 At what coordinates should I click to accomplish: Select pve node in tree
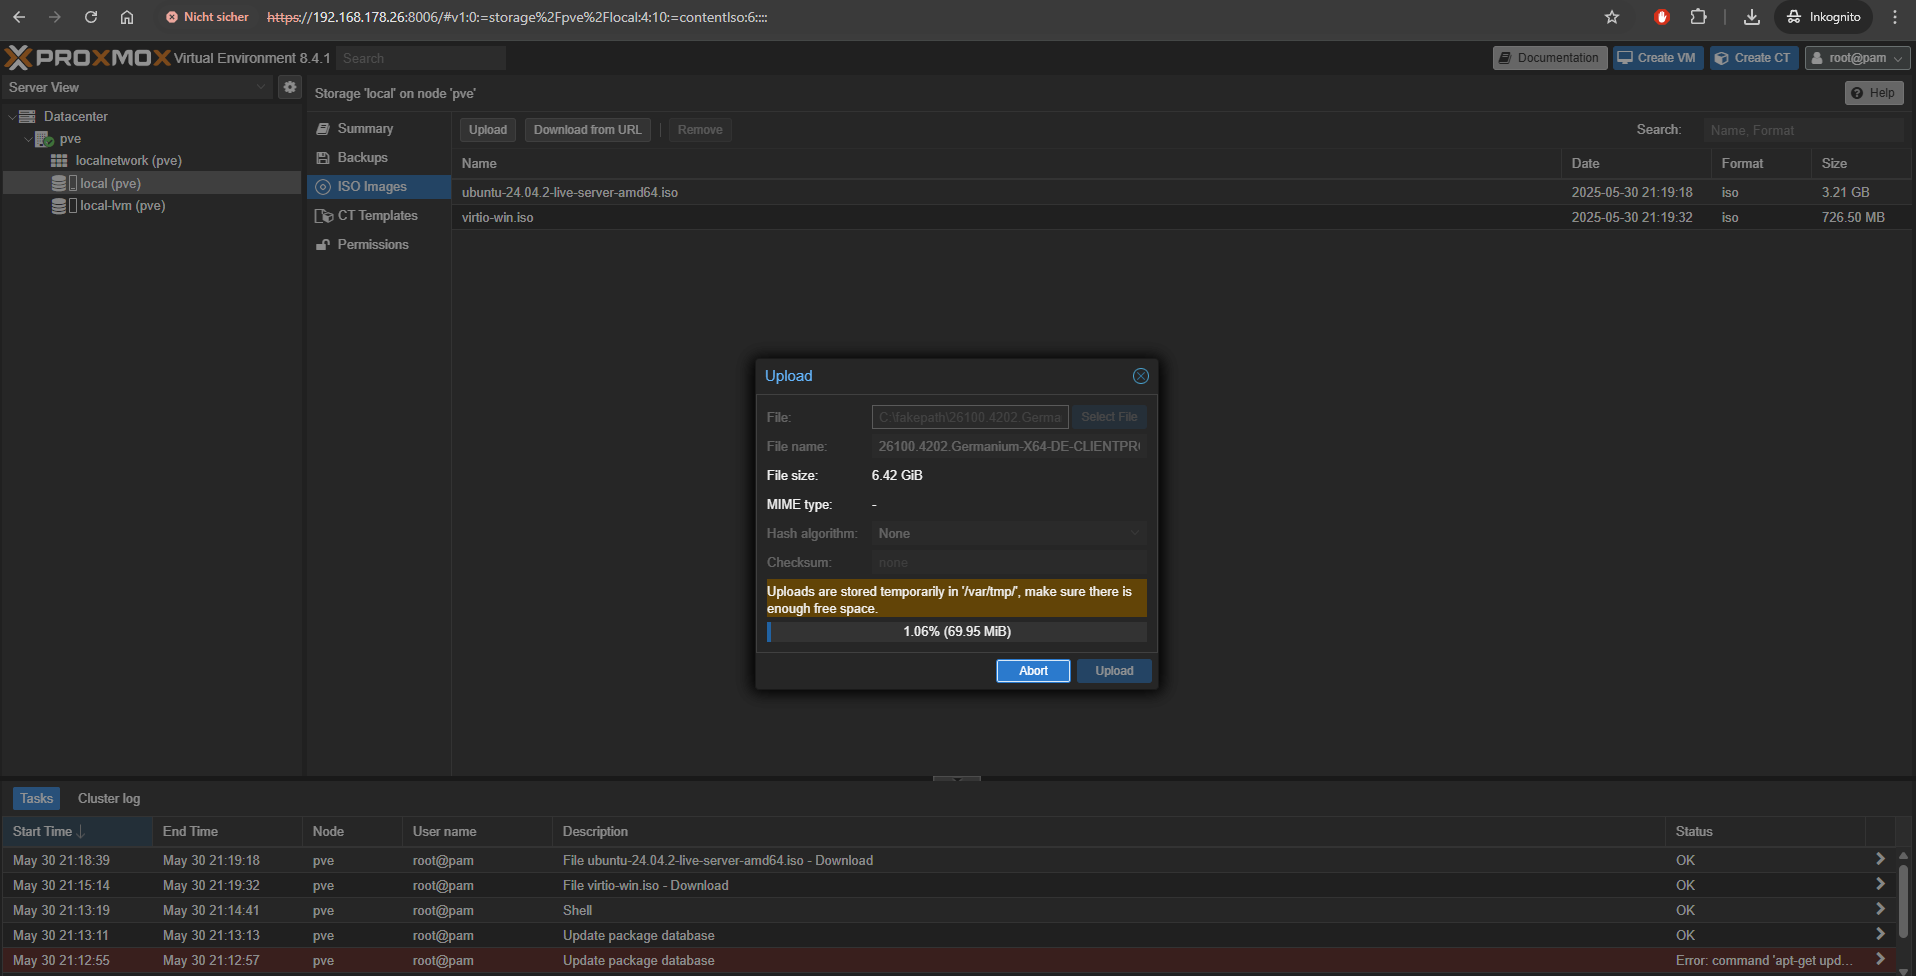pos(70,139)
